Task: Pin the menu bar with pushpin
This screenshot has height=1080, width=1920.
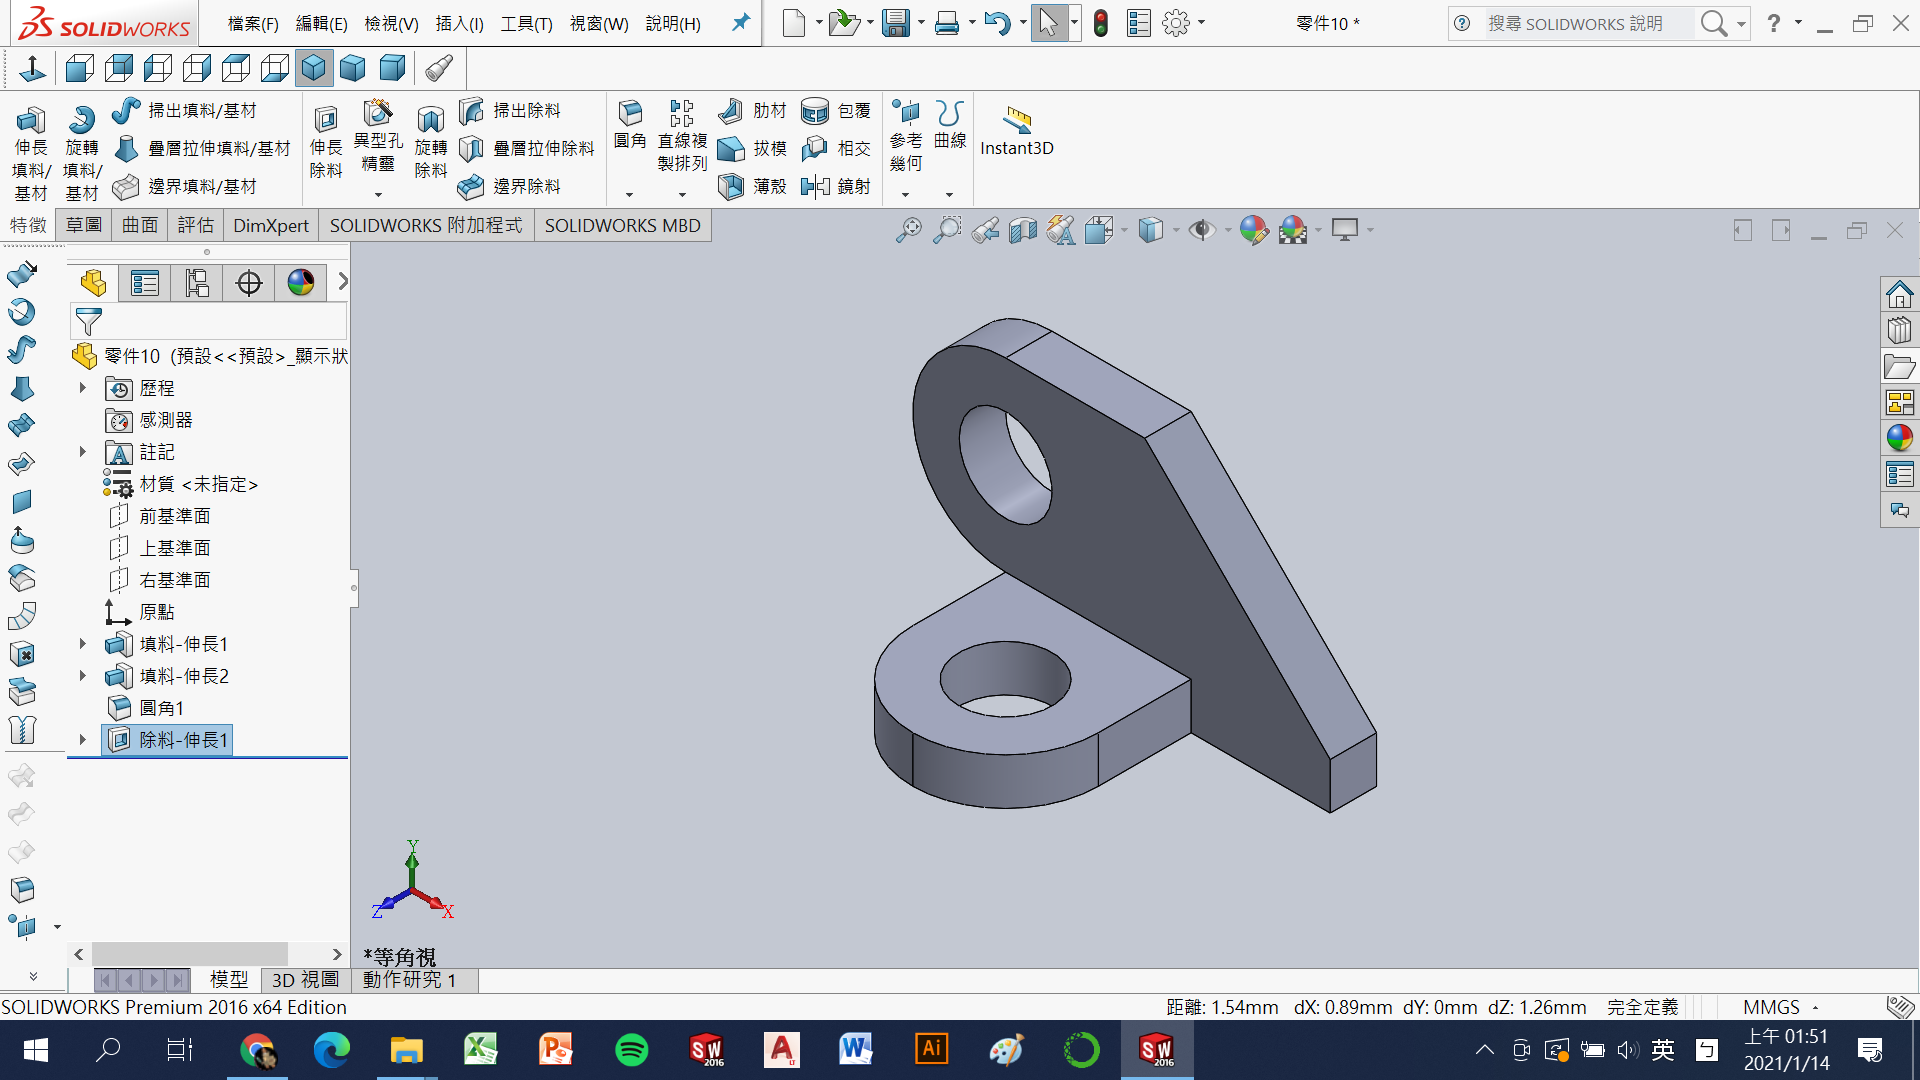Action: coord(740,23)
